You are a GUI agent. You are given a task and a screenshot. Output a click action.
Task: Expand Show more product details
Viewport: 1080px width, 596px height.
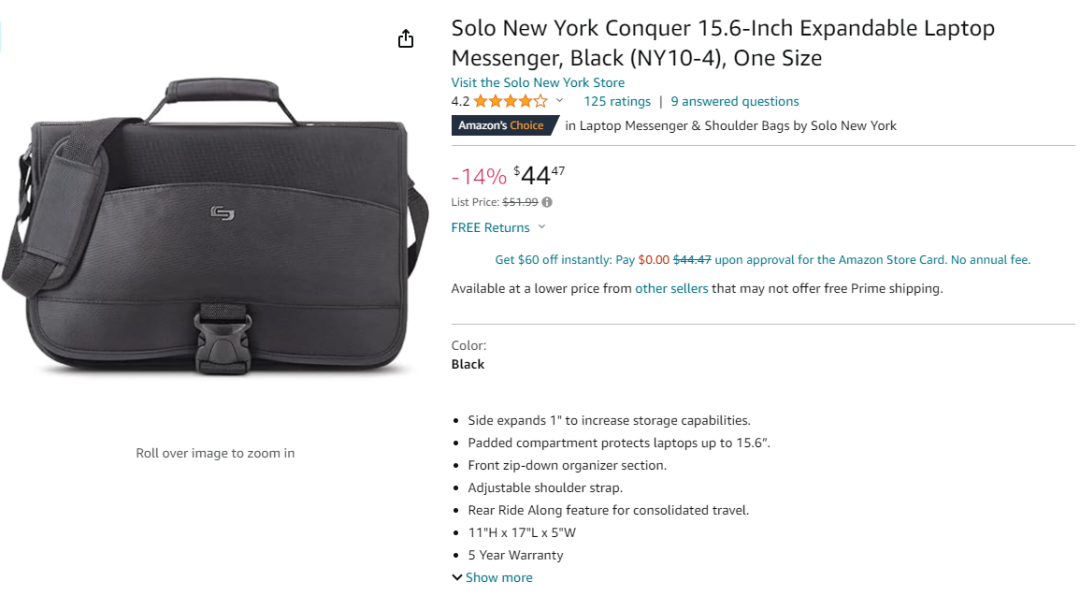coord(492,577)
